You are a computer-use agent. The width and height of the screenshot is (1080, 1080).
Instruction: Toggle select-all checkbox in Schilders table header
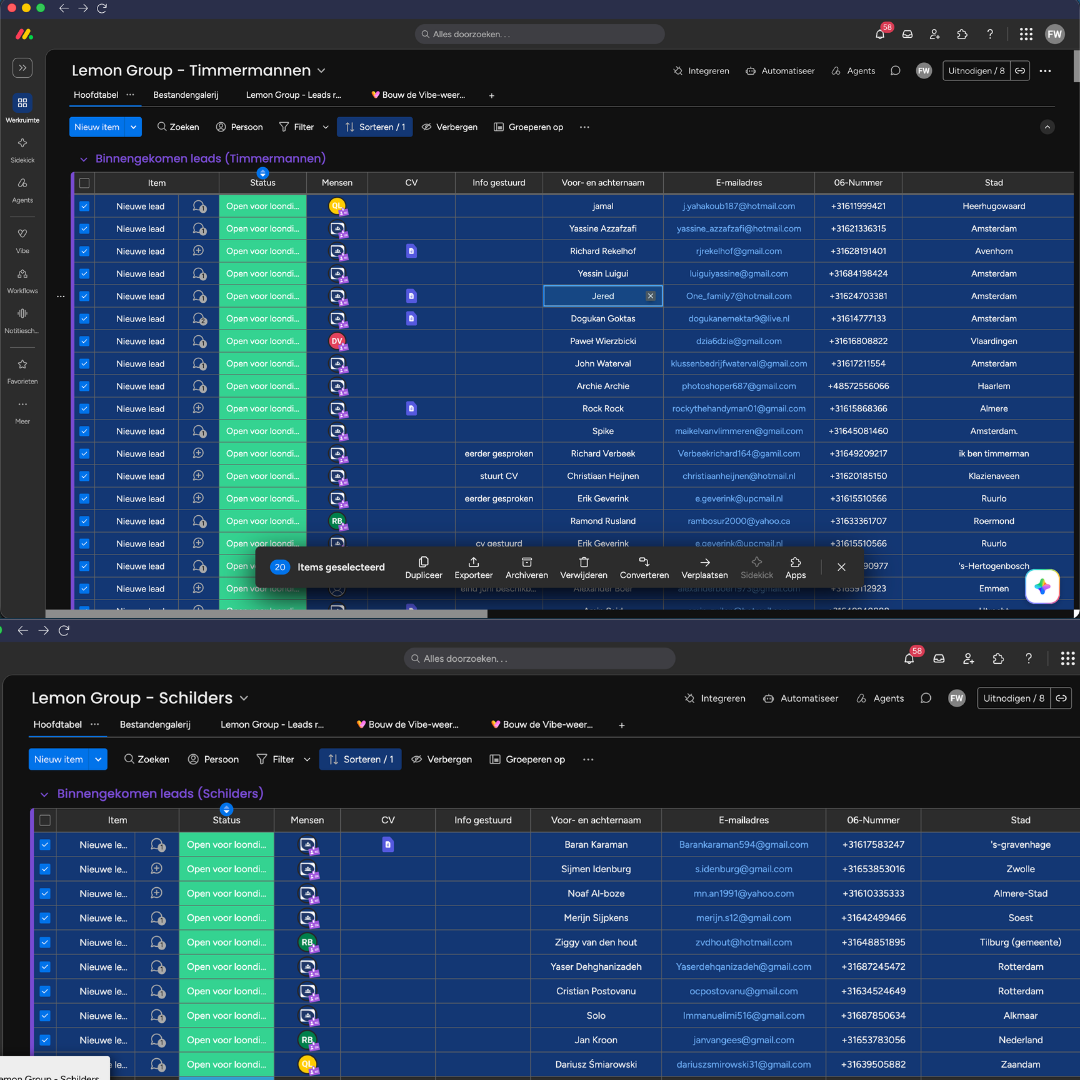point(45,820)
